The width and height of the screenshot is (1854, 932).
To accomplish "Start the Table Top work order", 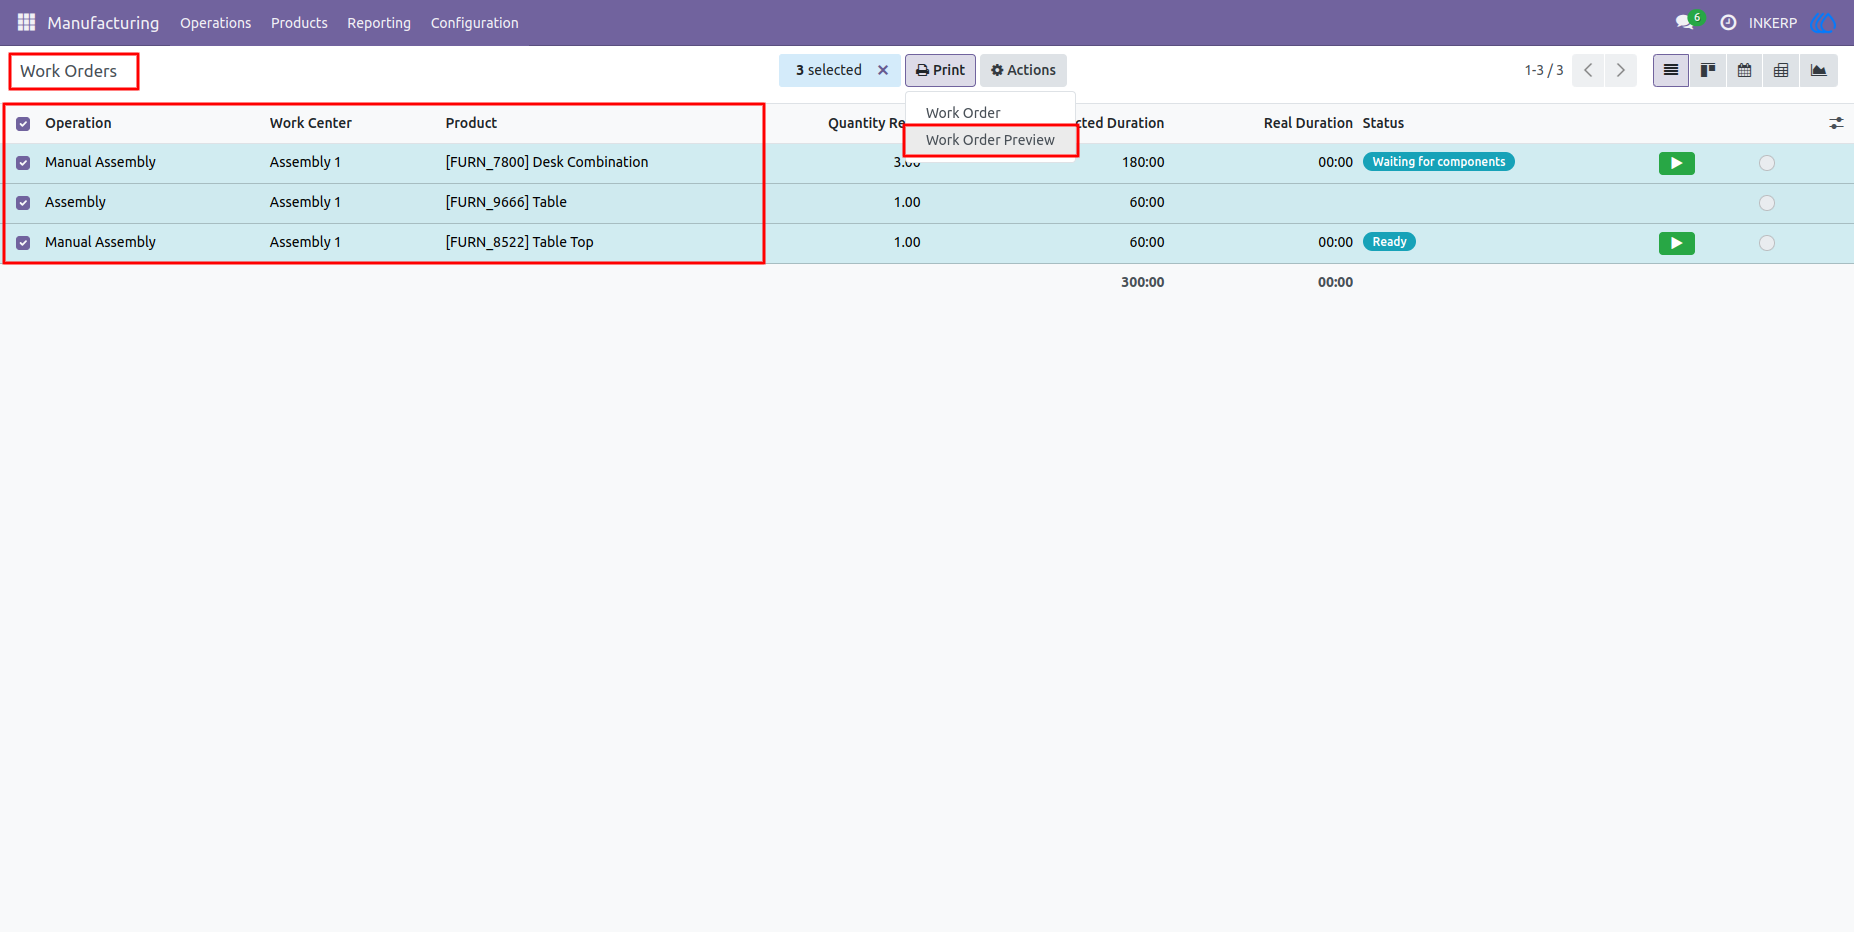I will pyautogui.click(x=1676, y=243).
